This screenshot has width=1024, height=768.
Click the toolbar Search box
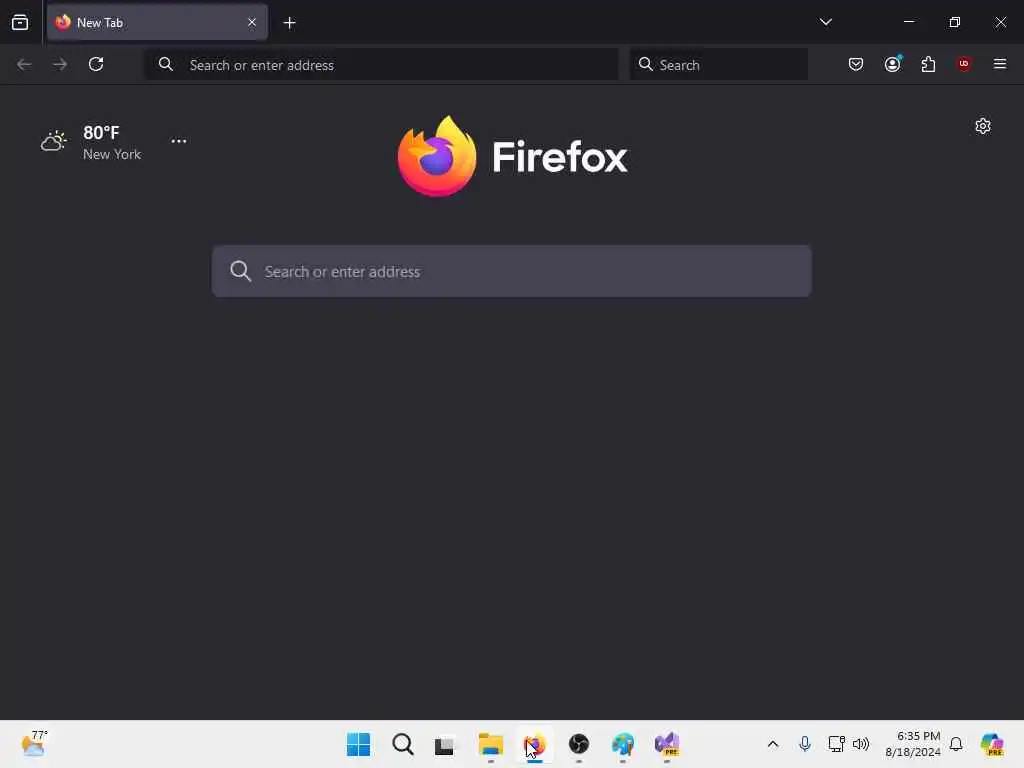click(718, 65)
